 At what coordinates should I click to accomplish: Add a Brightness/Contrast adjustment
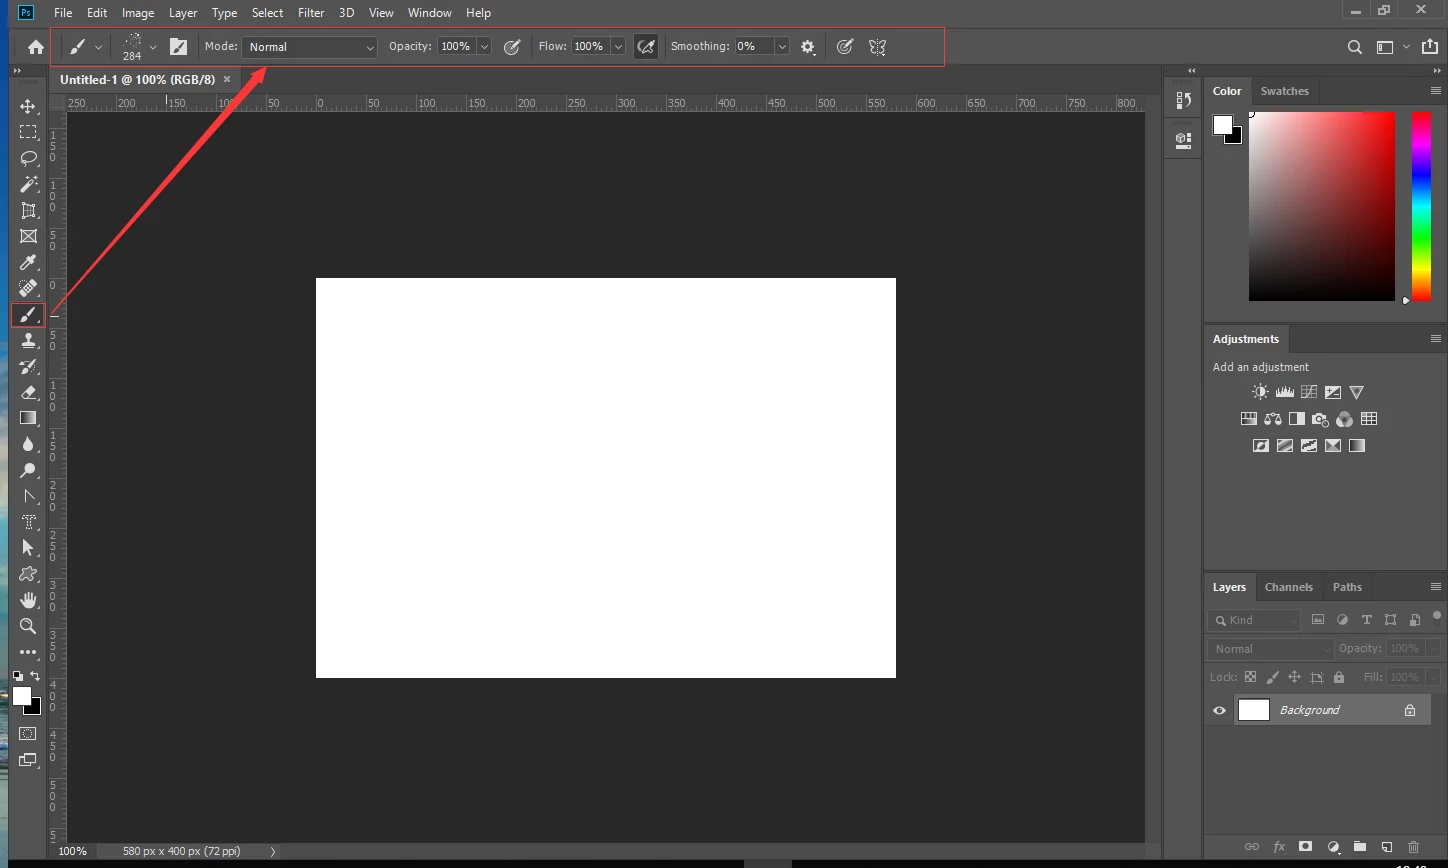(x=1260, y=392)
